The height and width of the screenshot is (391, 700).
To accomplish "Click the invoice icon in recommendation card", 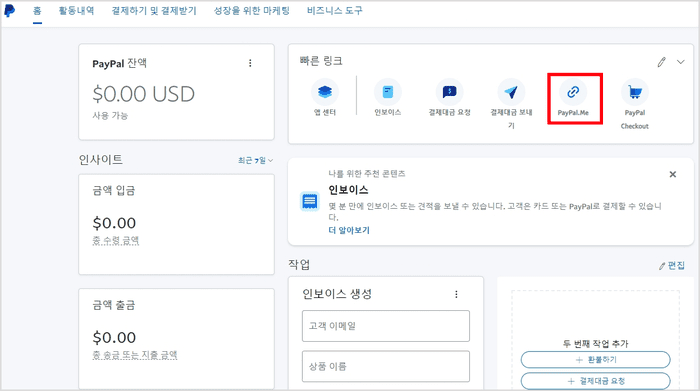I will pos(310,201).
